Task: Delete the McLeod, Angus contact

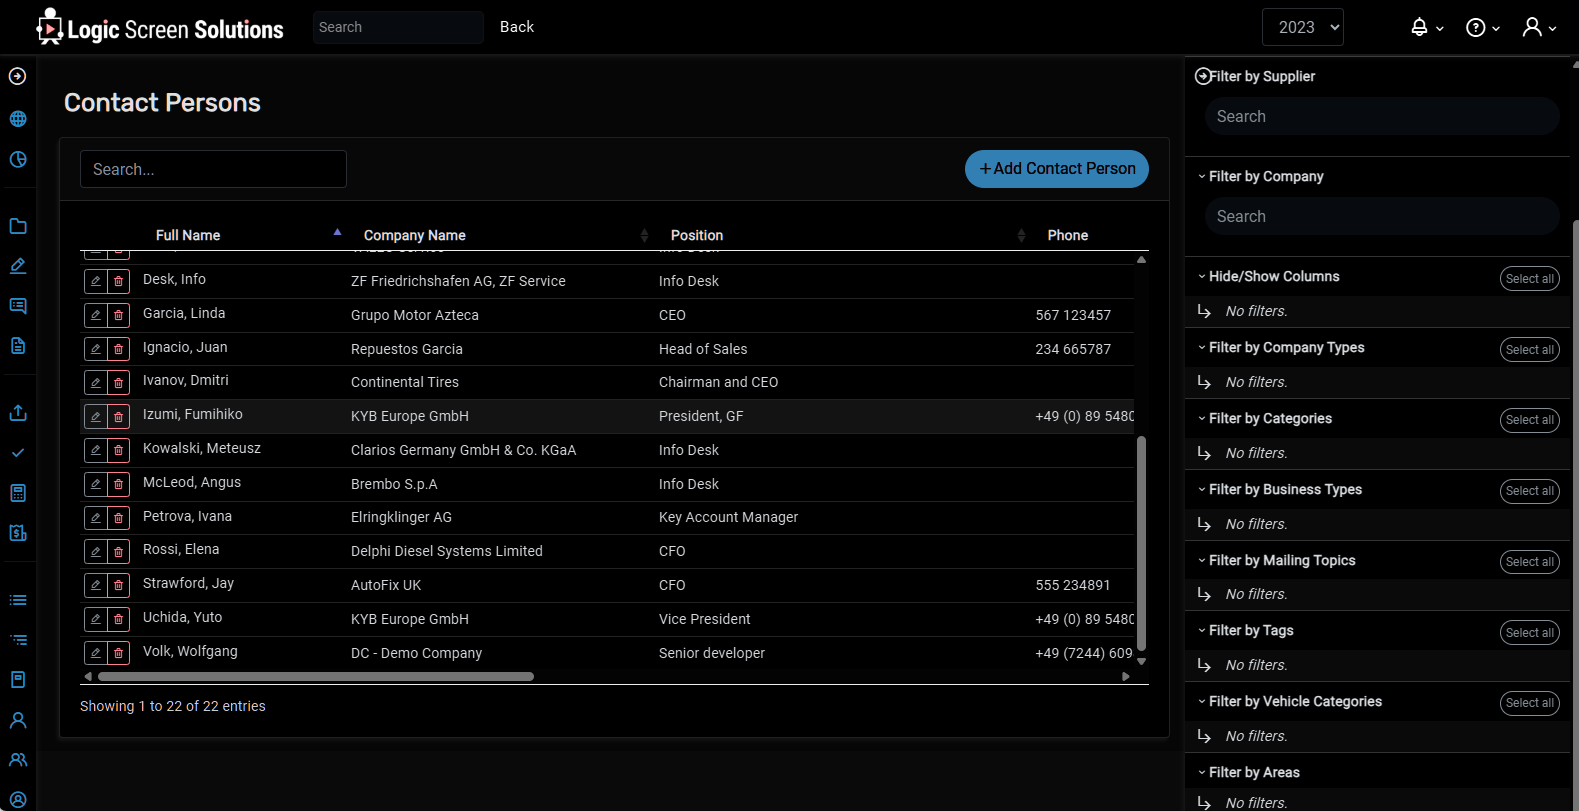Action: pyautogui.click(x=119, y=484)
